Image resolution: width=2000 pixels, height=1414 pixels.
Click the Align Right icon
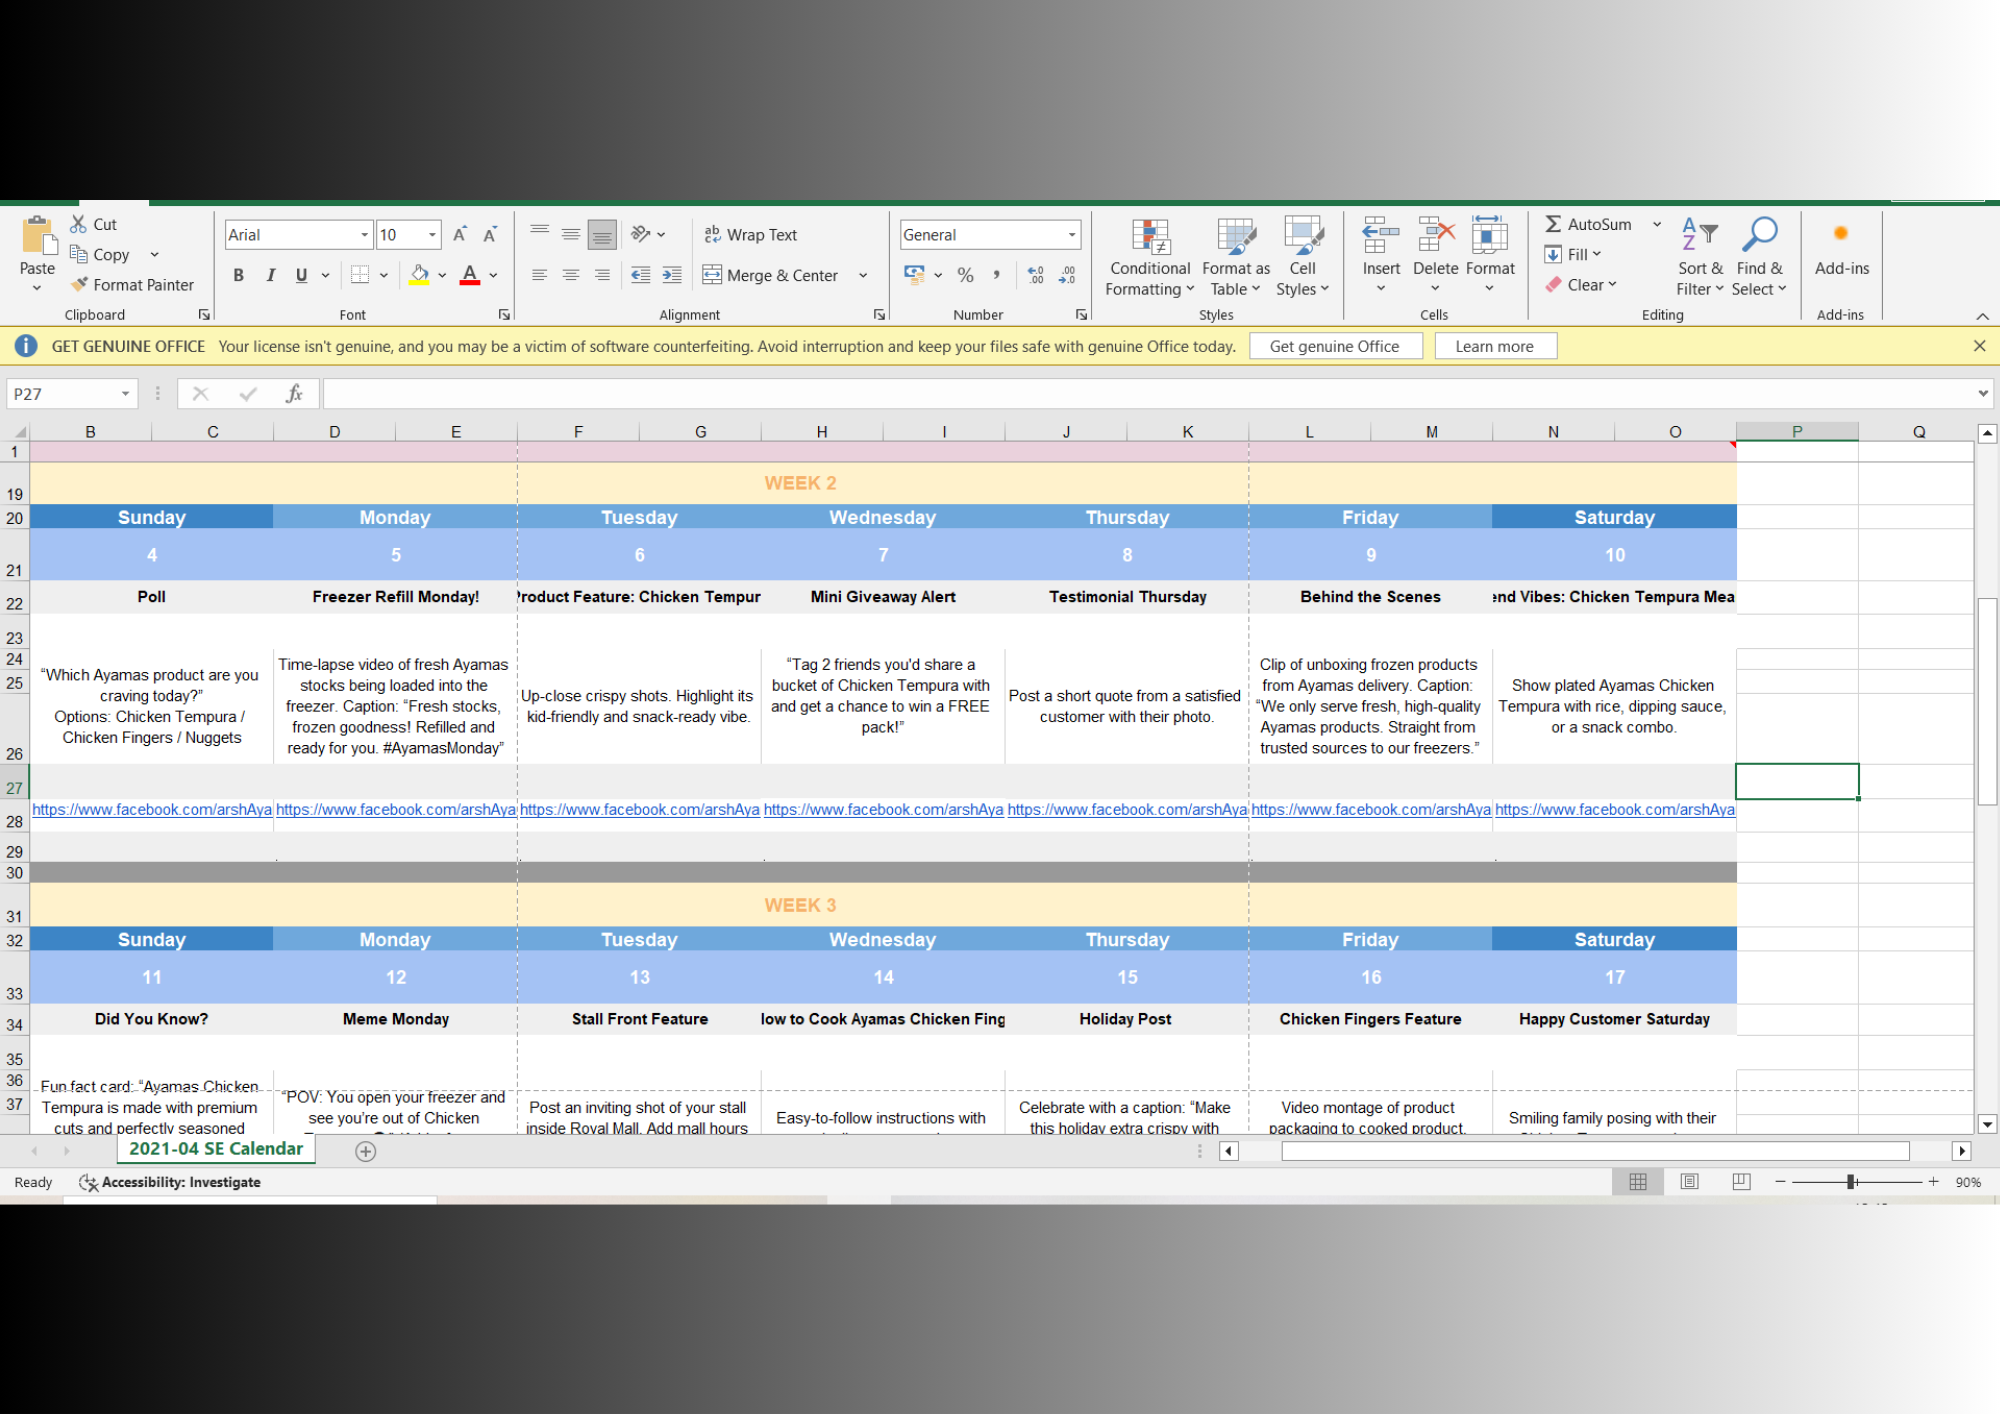(602, 275)
